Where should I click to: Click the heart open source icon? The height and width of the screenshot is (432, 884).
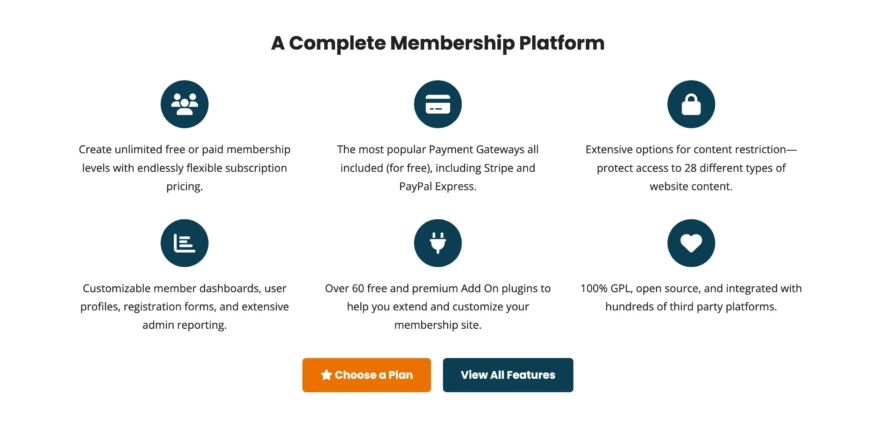691,243
